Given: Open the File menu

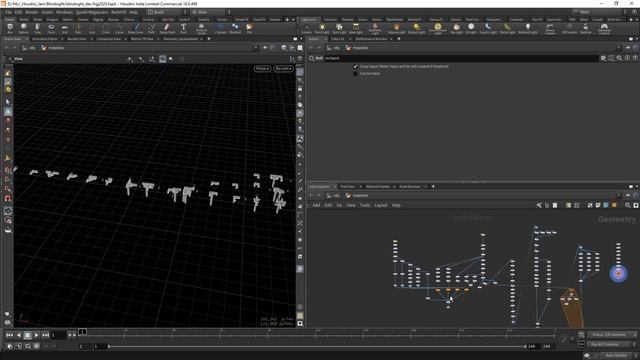Looking at the screenshot, I should [x=8, y=12].
